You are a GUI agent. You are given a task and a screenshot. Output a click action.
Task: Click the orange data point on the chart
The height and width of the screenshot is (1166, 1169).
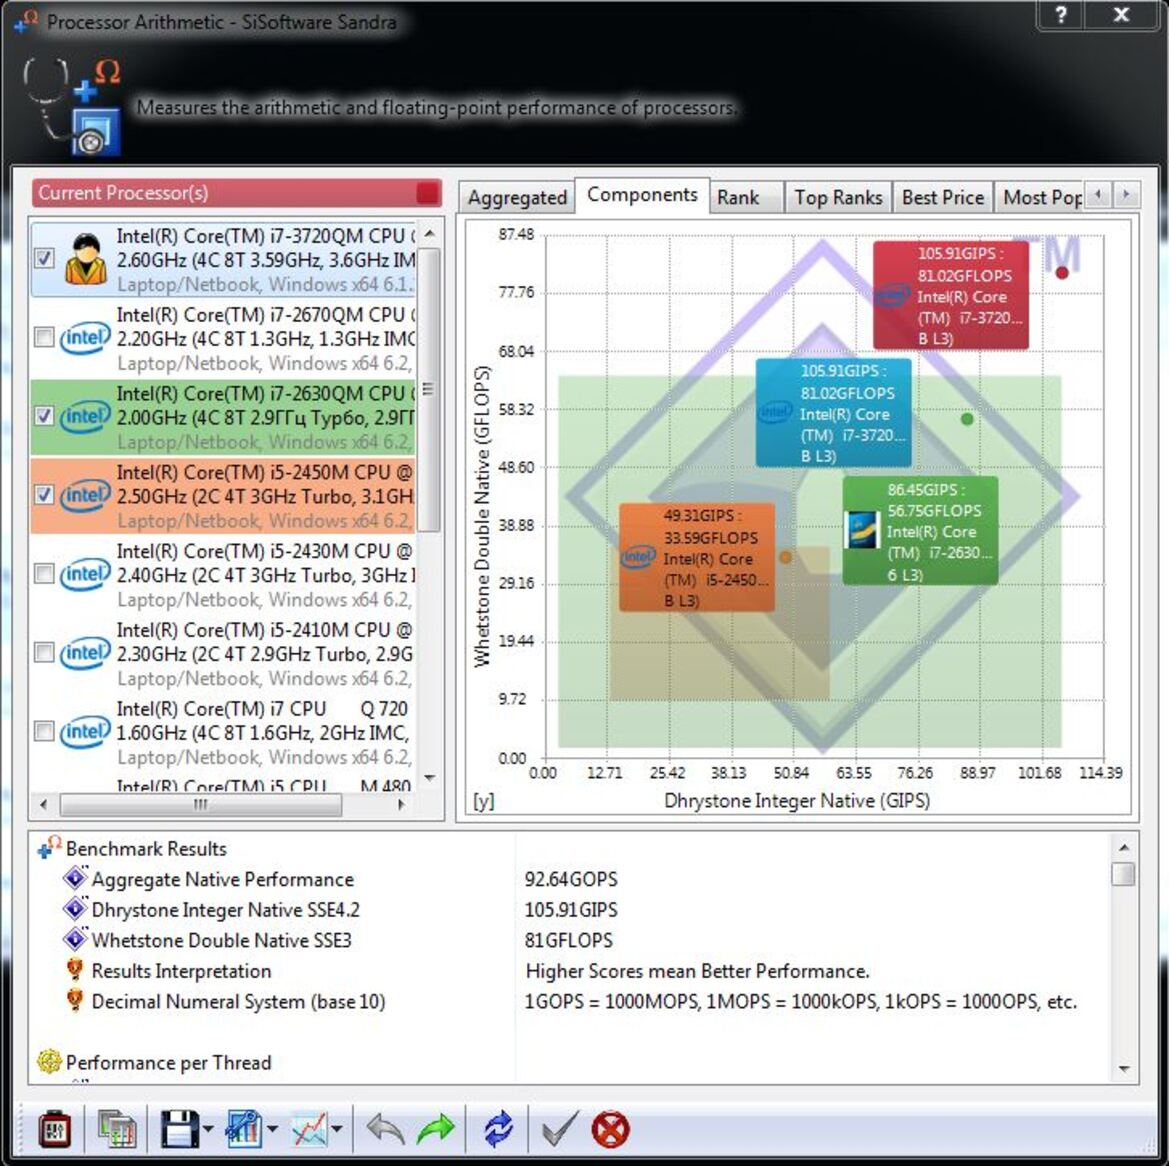785,557
